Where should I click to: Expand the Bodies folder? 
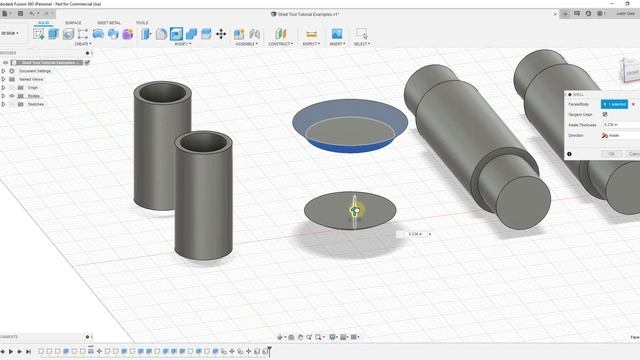[x=3, y=96]
